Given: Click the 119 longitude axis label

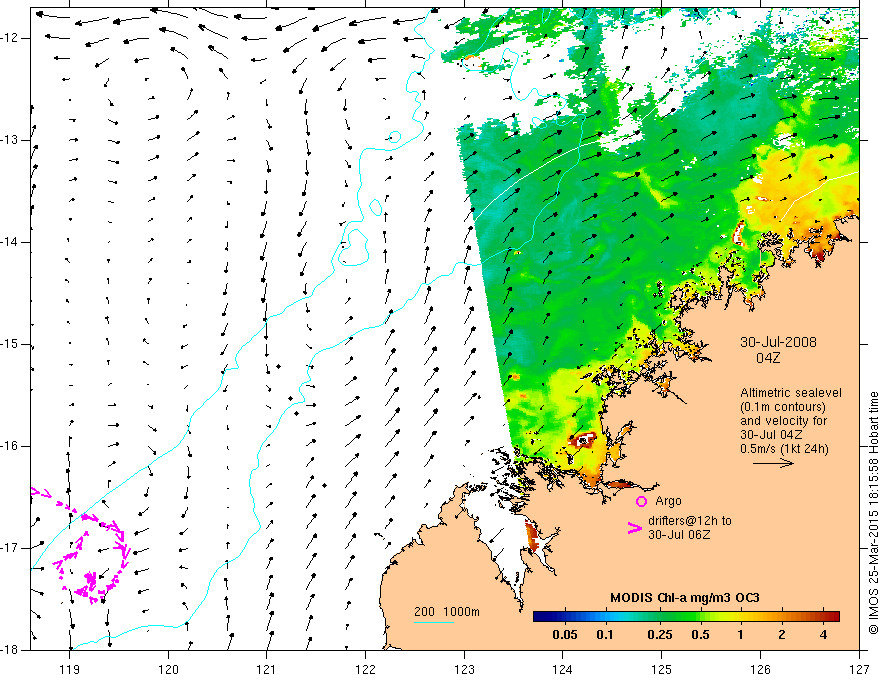Looking at the screenshot, I should (x=69, y=669).
